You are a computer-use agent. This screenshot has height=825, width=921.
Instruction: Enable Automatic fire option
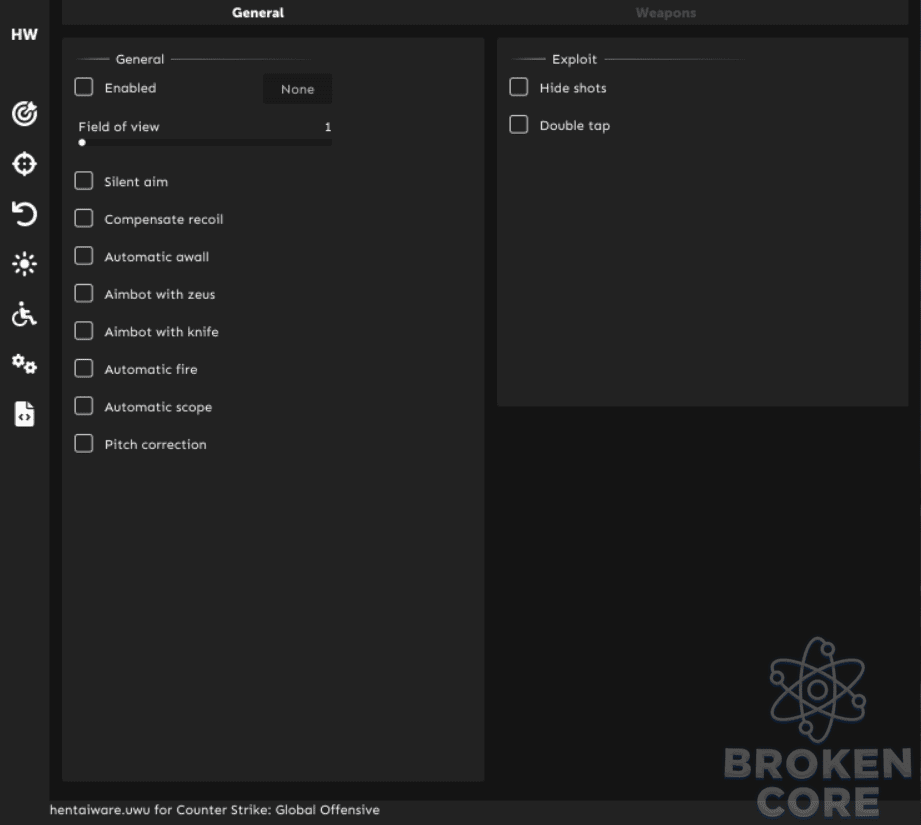coord(84,369)
